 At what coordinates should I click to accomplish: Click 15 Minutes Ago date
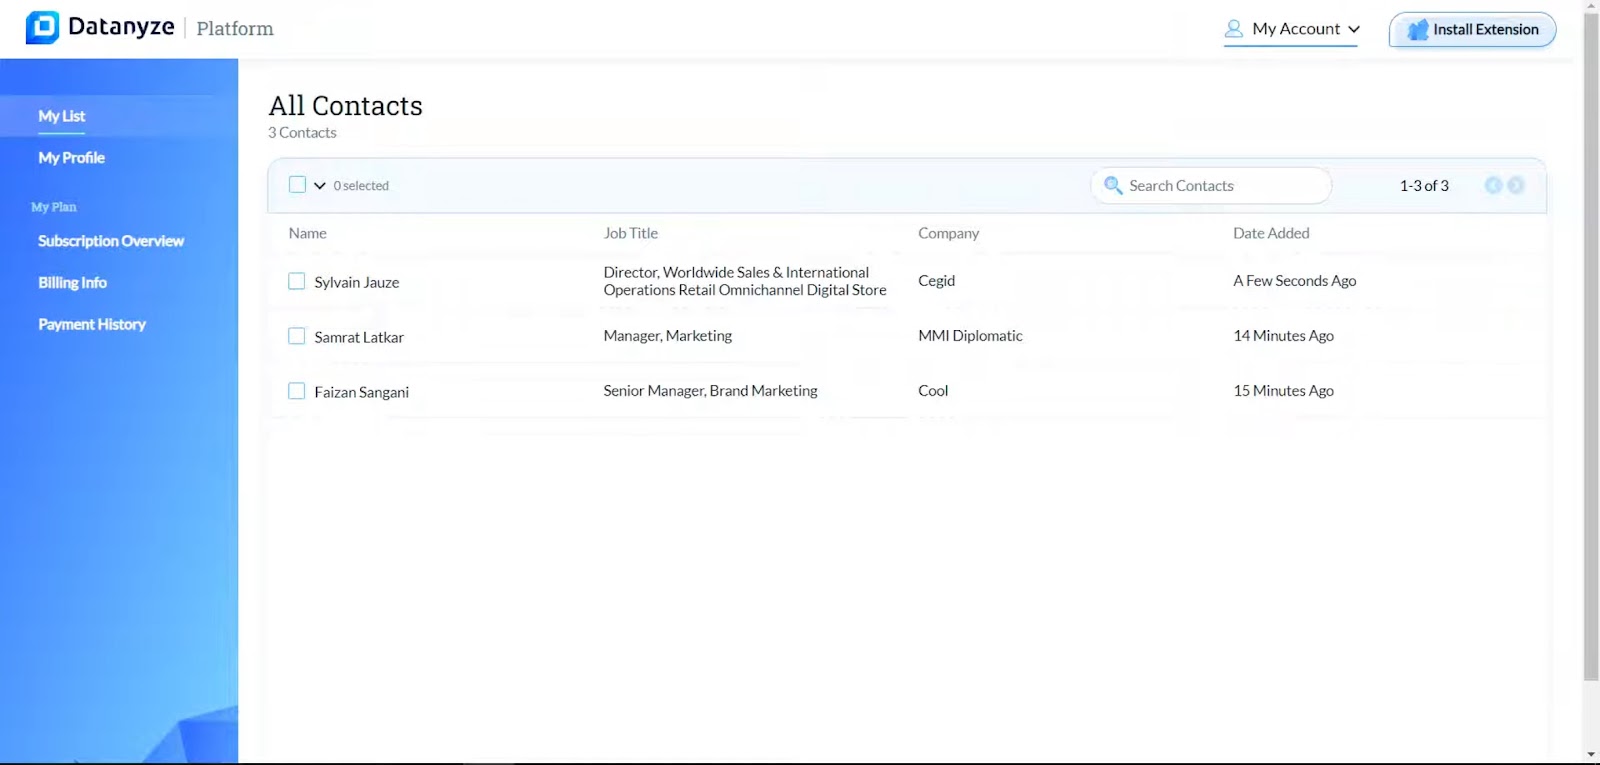1284,391
